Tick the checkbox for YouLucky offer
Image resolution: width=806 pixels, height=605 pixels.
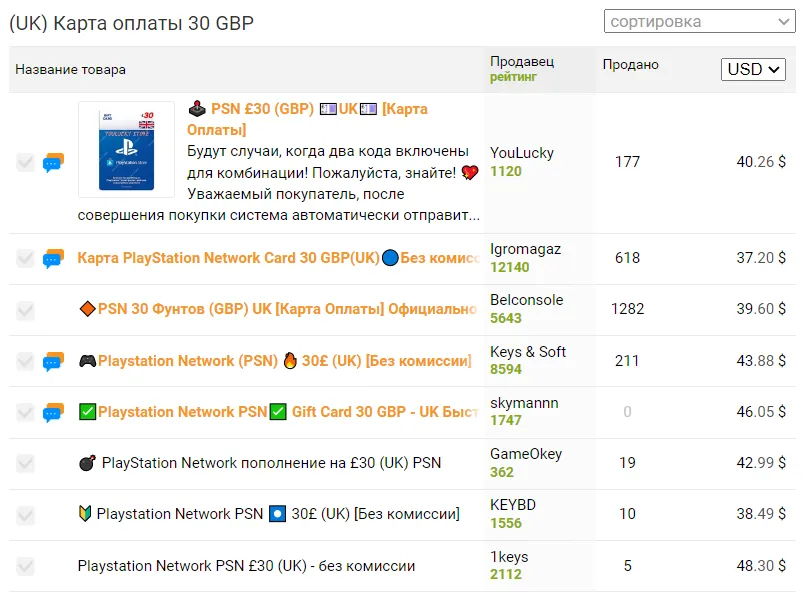25,162
